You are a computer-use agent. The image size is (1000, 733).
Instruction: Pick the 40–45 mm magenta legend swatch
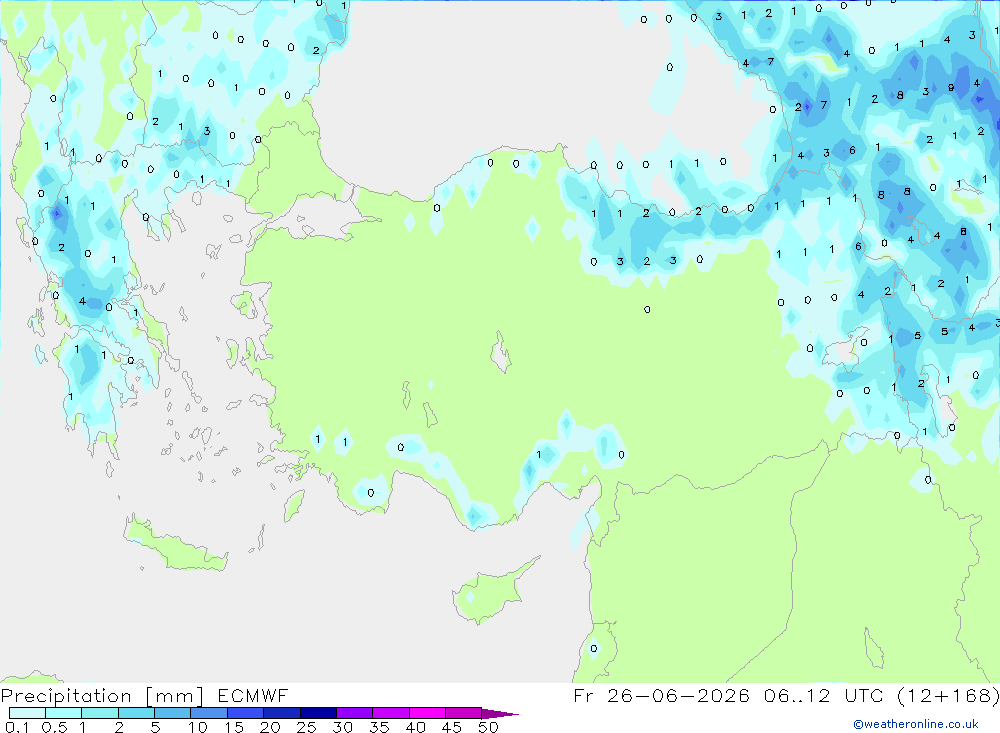click(427, 713)
